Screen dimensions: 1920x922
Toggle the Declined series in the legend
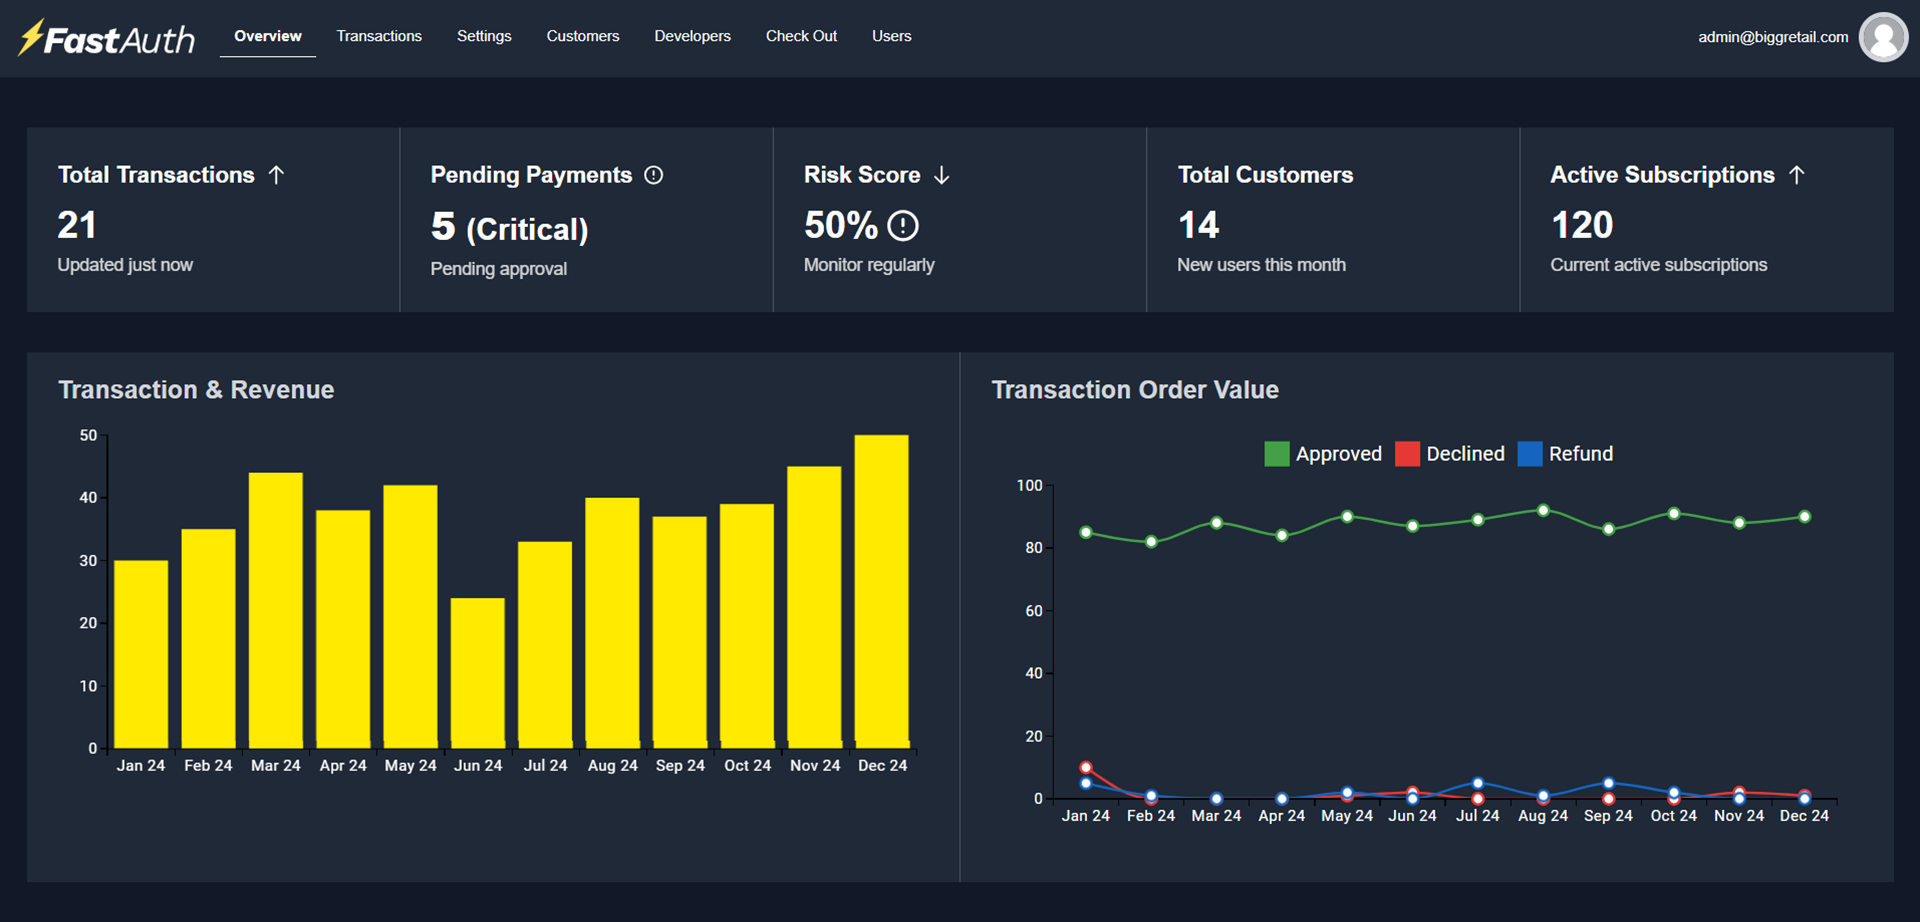[x=1466, y=453]
